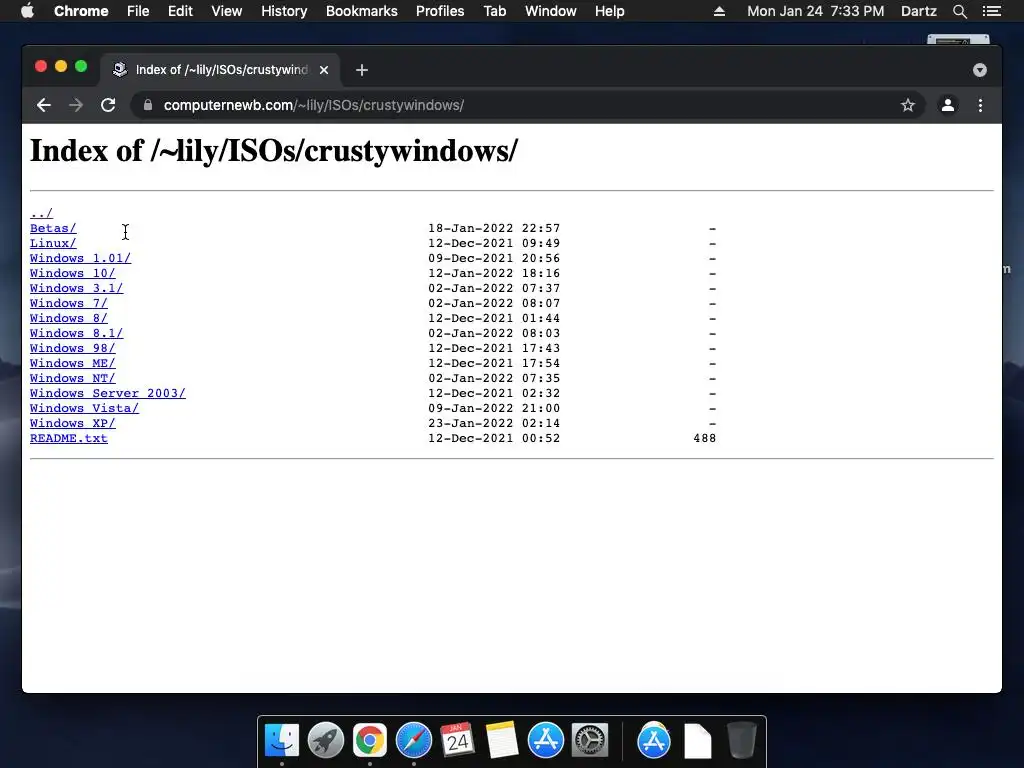Open the Windows 3.1/ folder link
This screenshot has height=768, width=1024.
76,288
